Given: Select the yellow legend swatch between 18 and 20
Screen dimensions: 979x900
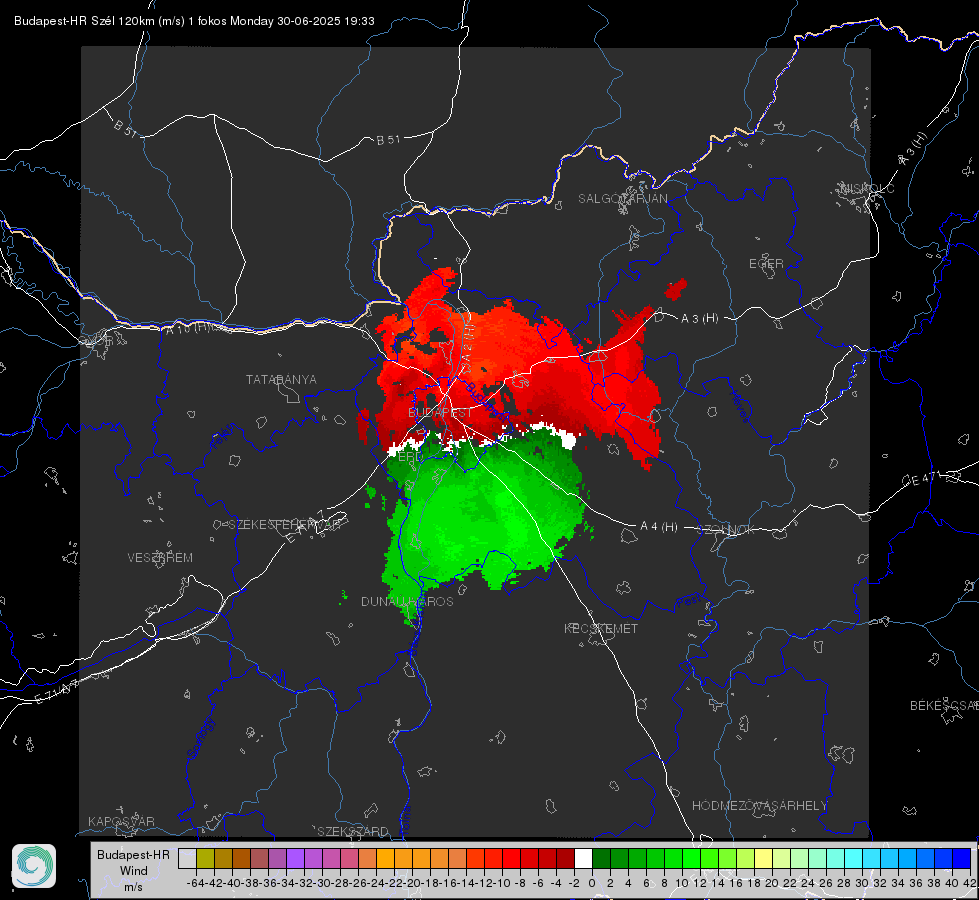Looking at the screenshot, I should (x=764, y=858).
